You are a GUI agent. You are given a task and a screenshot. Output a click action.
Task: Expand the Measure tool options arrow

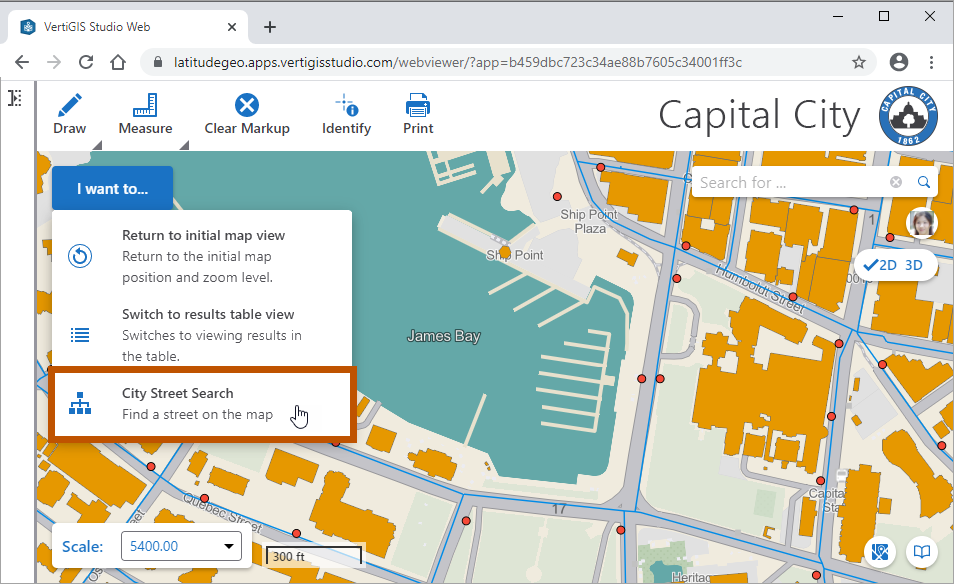tap(184, 146)
